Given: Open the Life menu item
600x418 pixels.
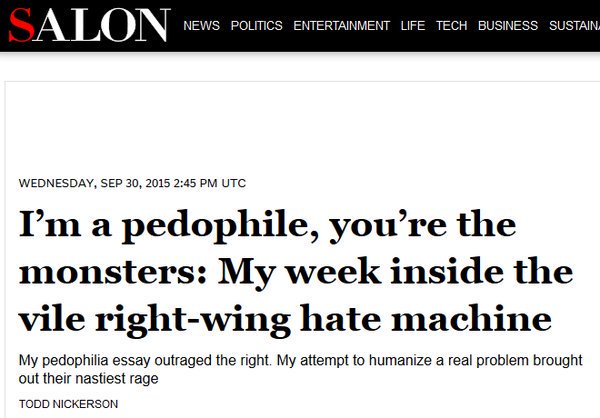Looking at the screenshot, I should (x=412, y=25).
